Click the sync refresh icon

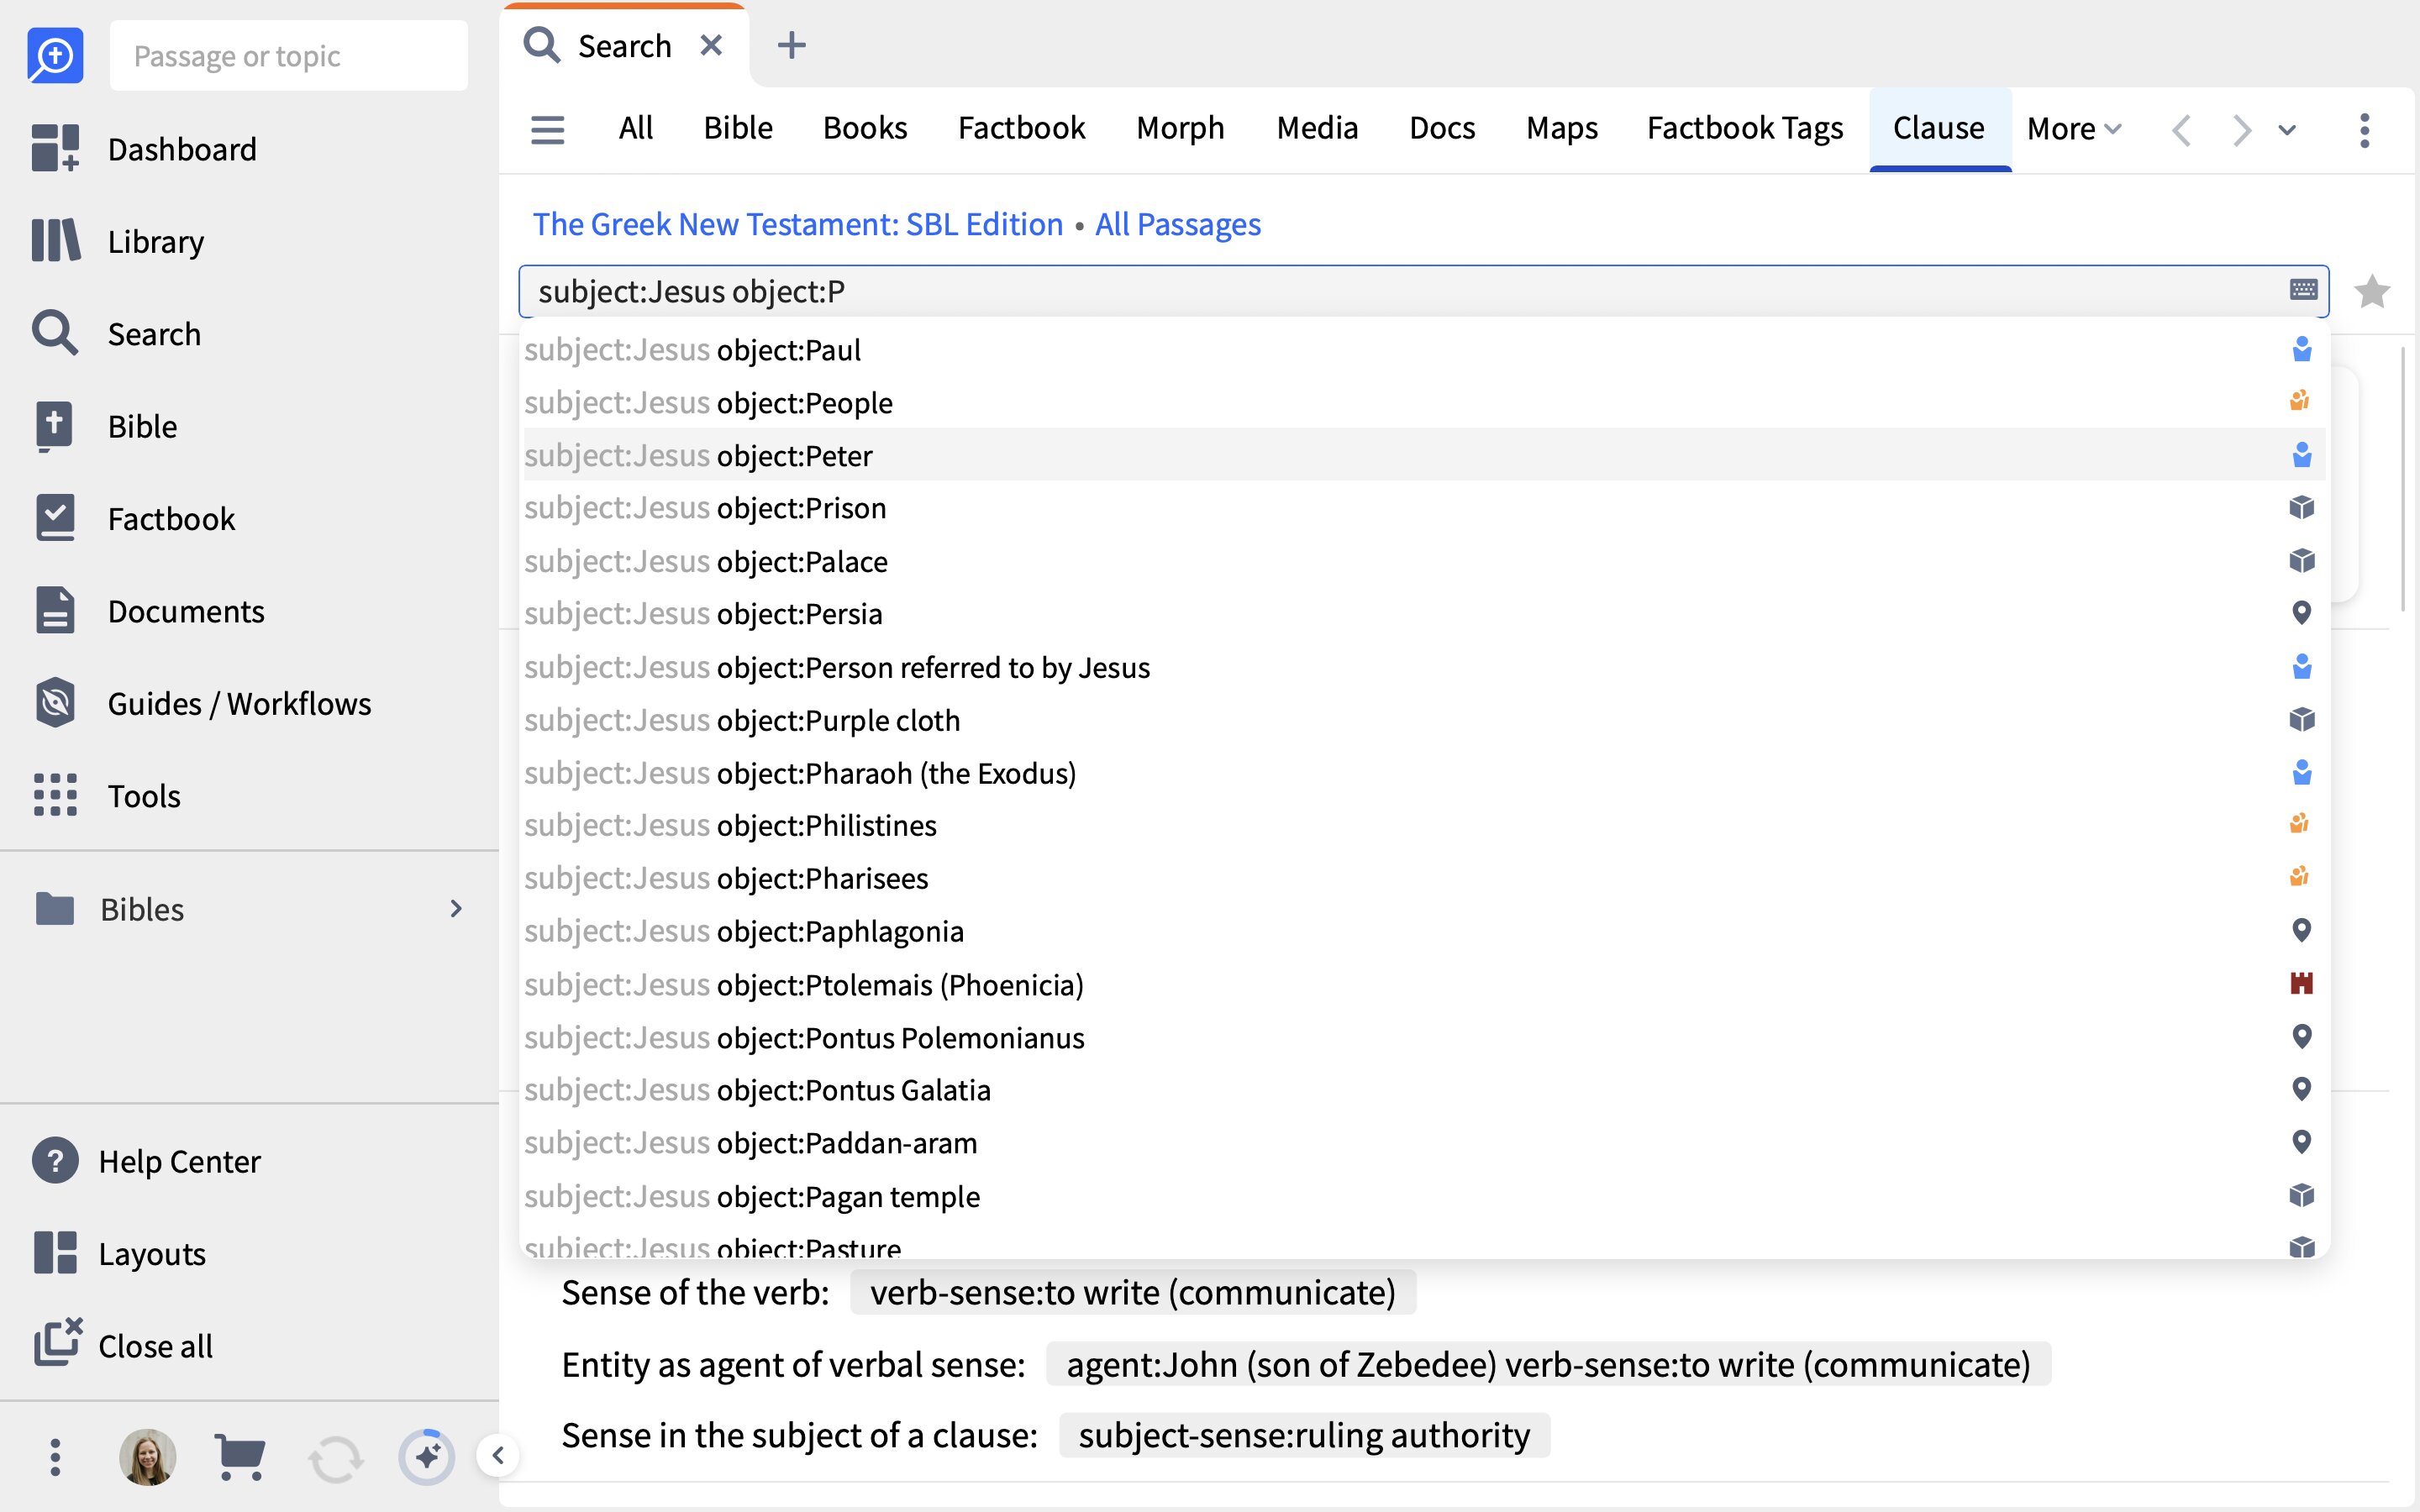(335, 1457)
